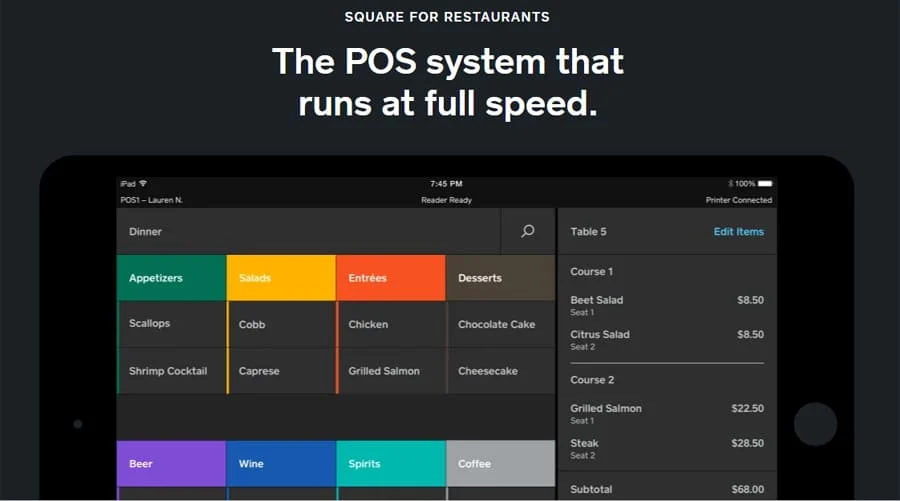Add Caprese salad item
This screenshot has height=501, width=900.
tap(281, 371)
